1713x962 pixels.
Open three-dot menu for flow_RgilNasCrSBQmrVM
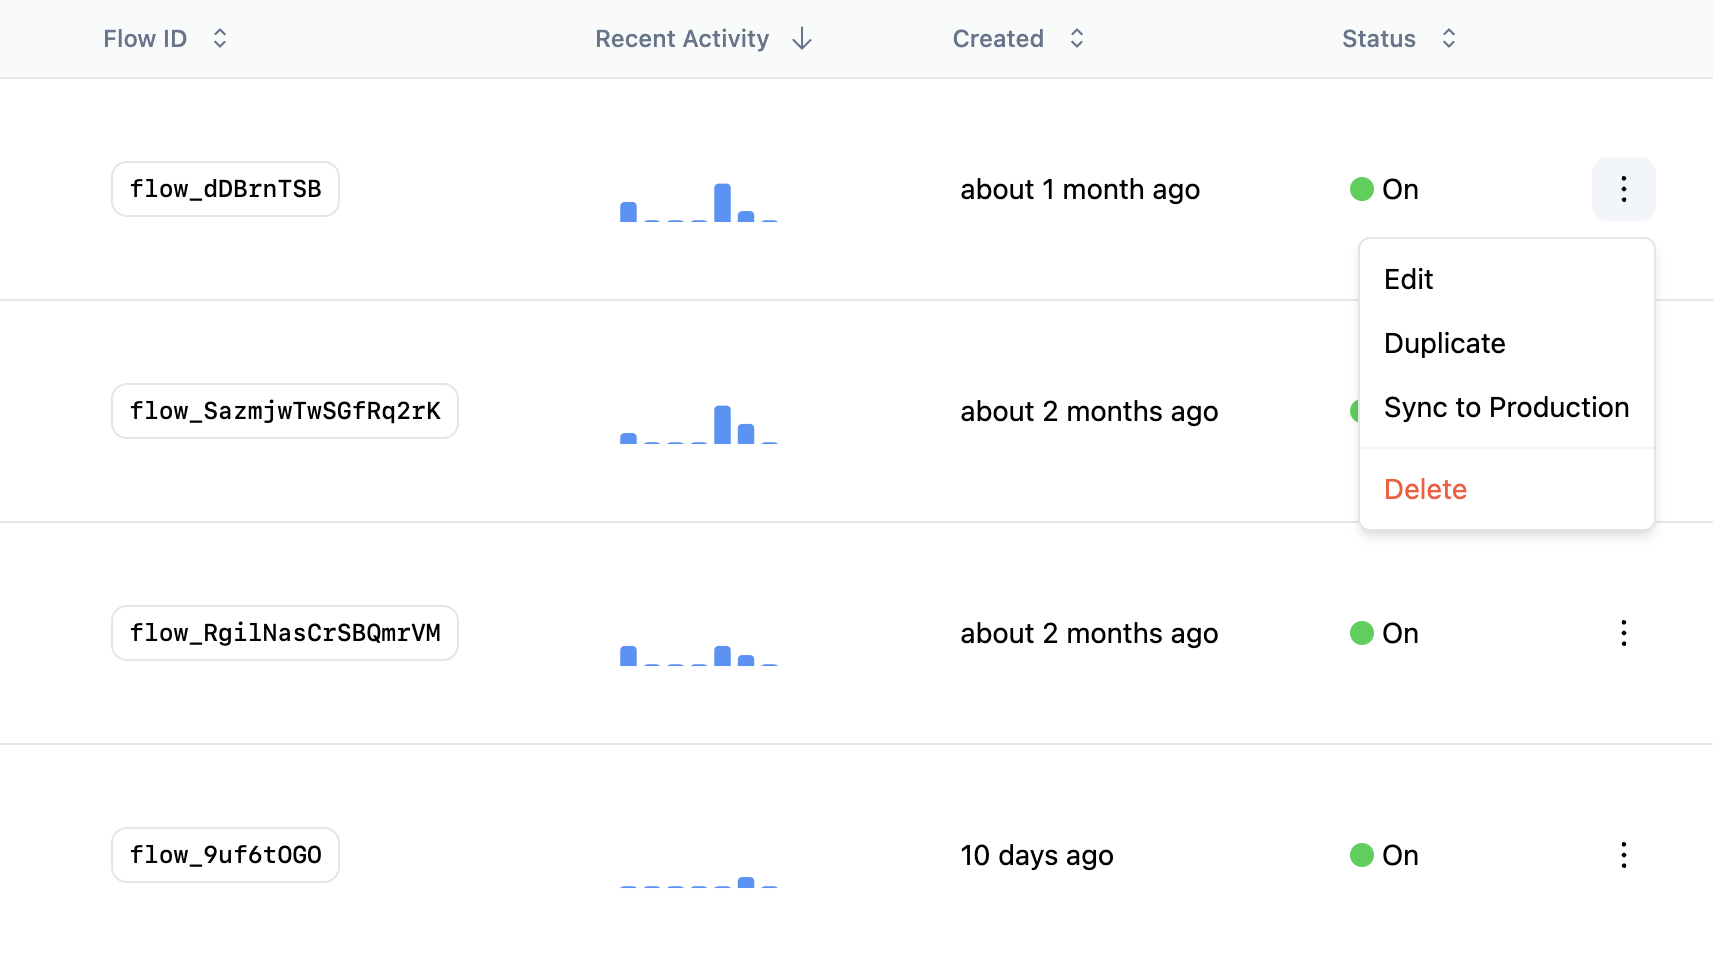click(x=1623, y=633)
